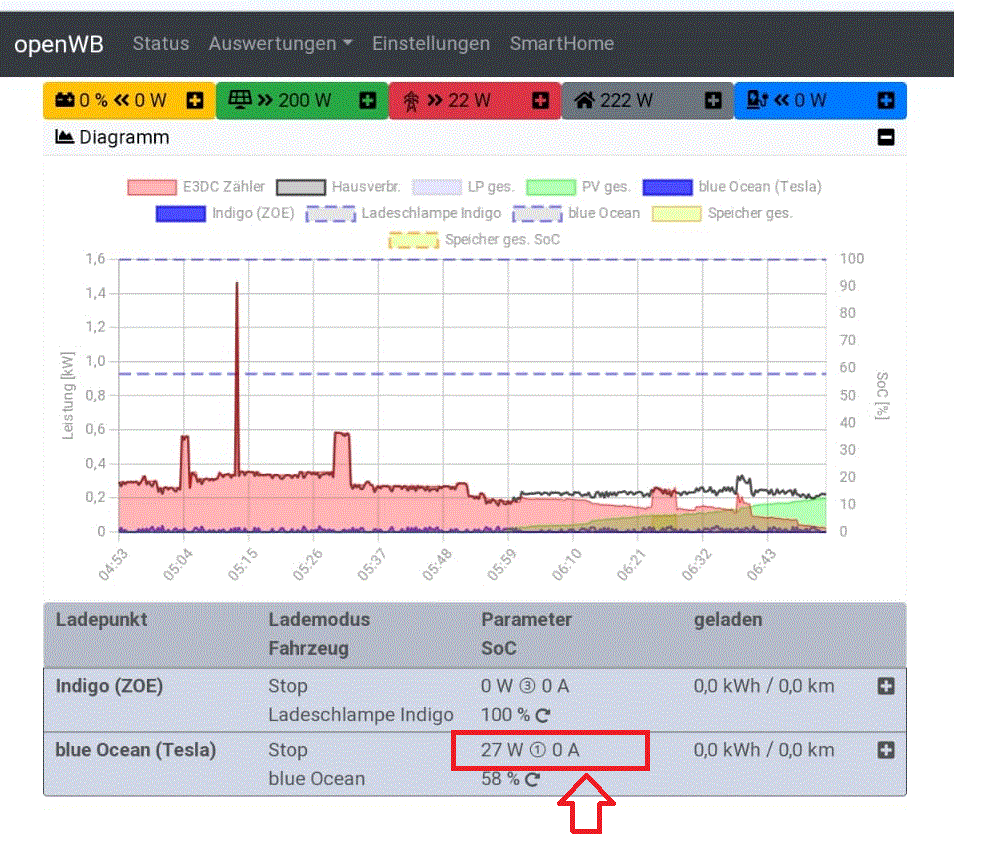
Task: Click the battery storage icon in yellow tile
Action: (64, 100)
